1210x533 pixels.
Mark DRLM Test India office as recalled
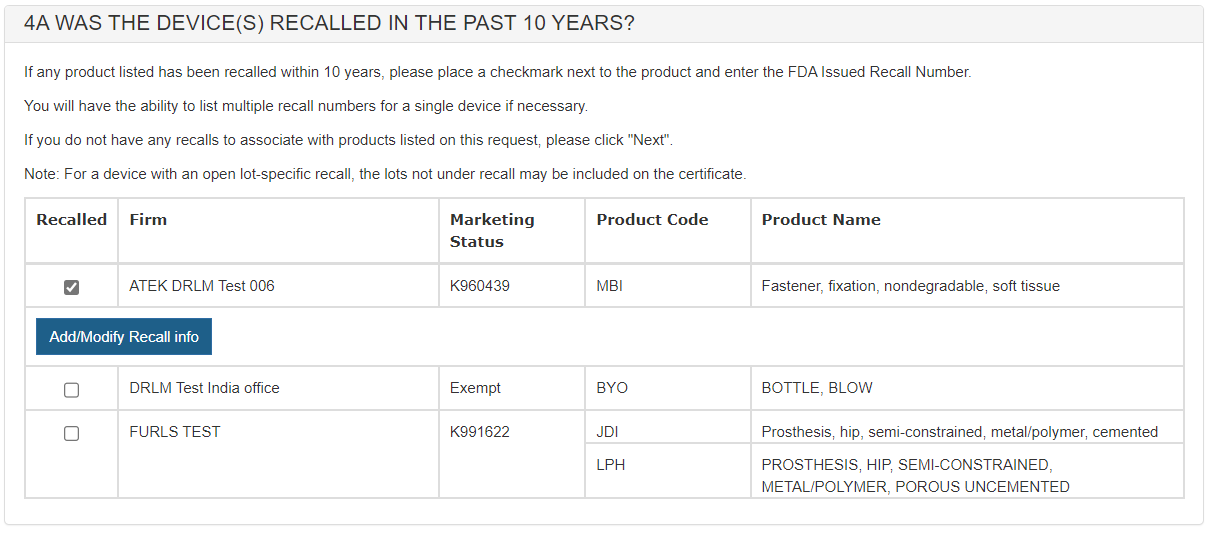pyautogui.click(x=72, y=390)
